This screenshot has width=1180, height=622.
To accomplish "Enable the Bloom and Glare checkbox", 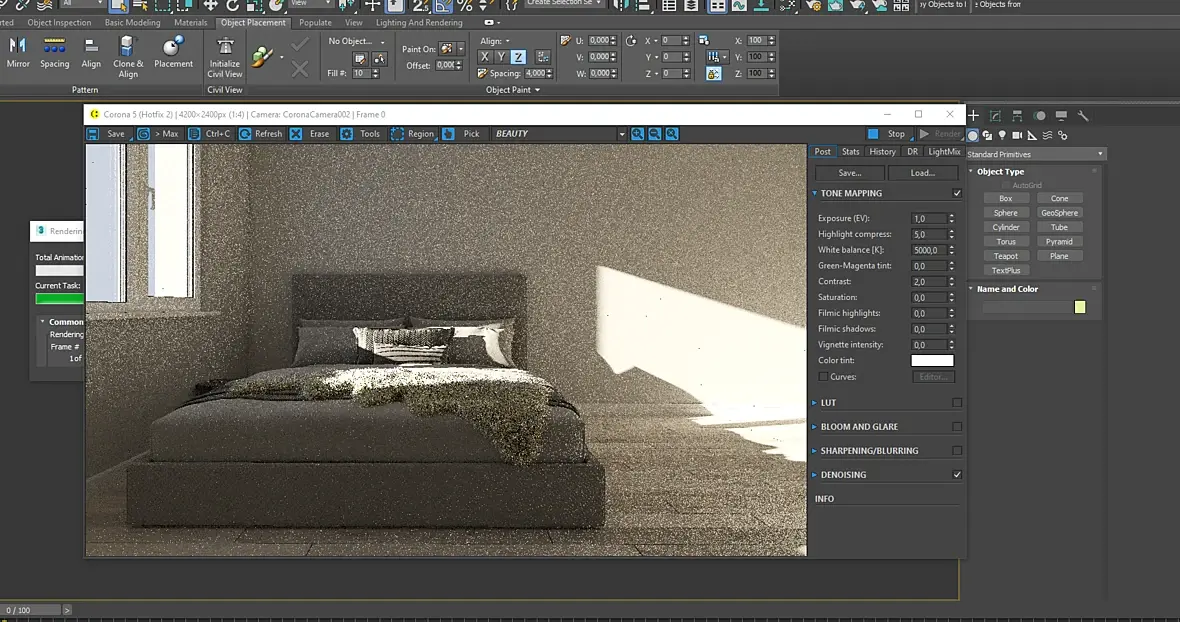I will click(957, 427).
